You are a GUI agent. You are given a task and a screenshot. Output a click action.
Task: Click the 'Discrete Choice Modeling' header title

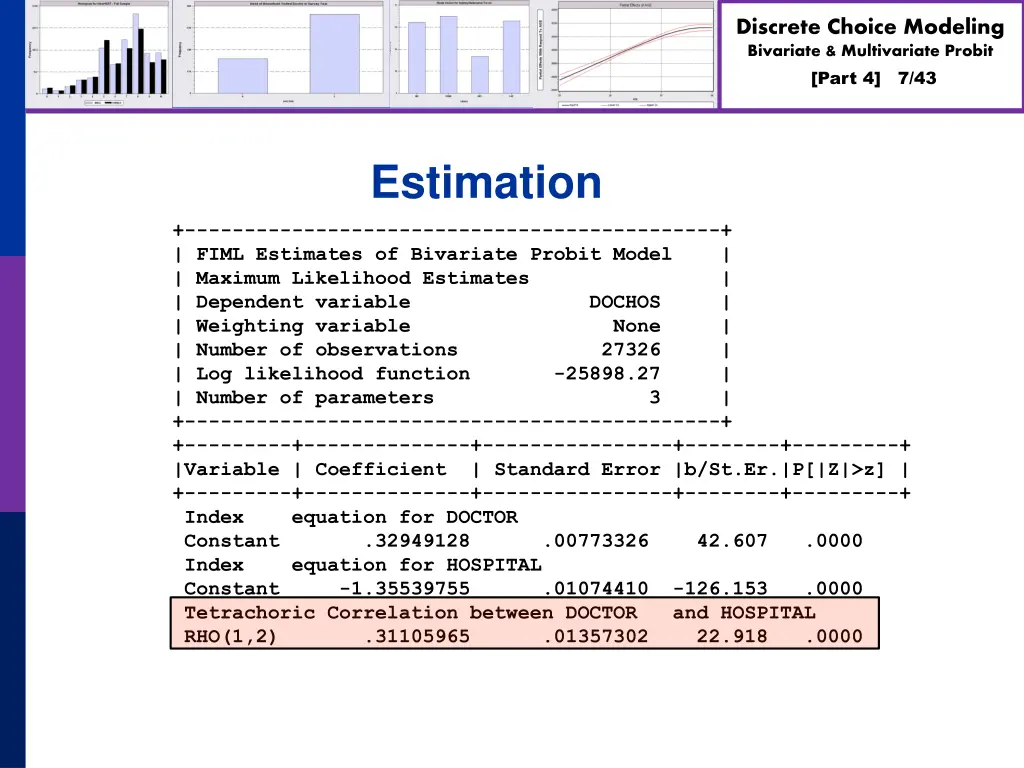(870, 27)
